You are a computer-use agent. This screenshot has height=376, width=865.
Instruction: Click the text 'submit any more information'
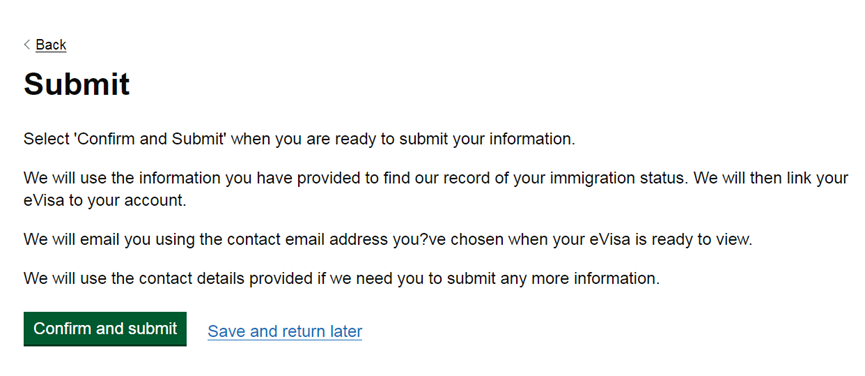[552, 278]
